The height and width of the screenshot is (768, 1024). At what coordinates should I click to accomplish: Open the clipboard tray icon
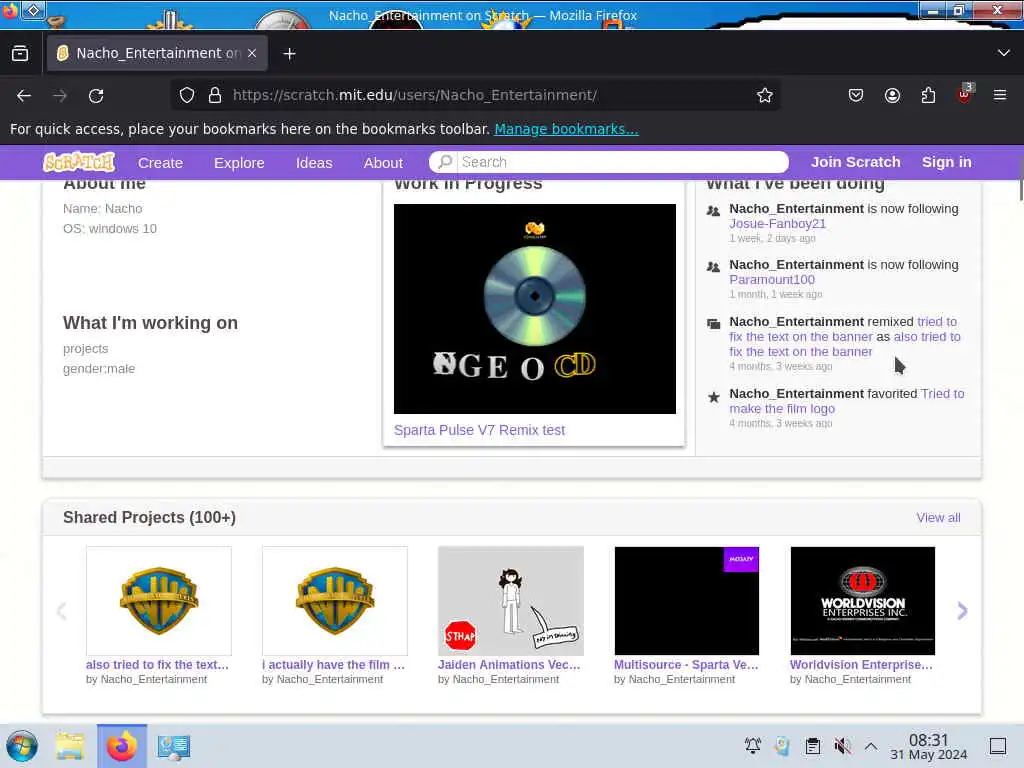pos(812,745)
